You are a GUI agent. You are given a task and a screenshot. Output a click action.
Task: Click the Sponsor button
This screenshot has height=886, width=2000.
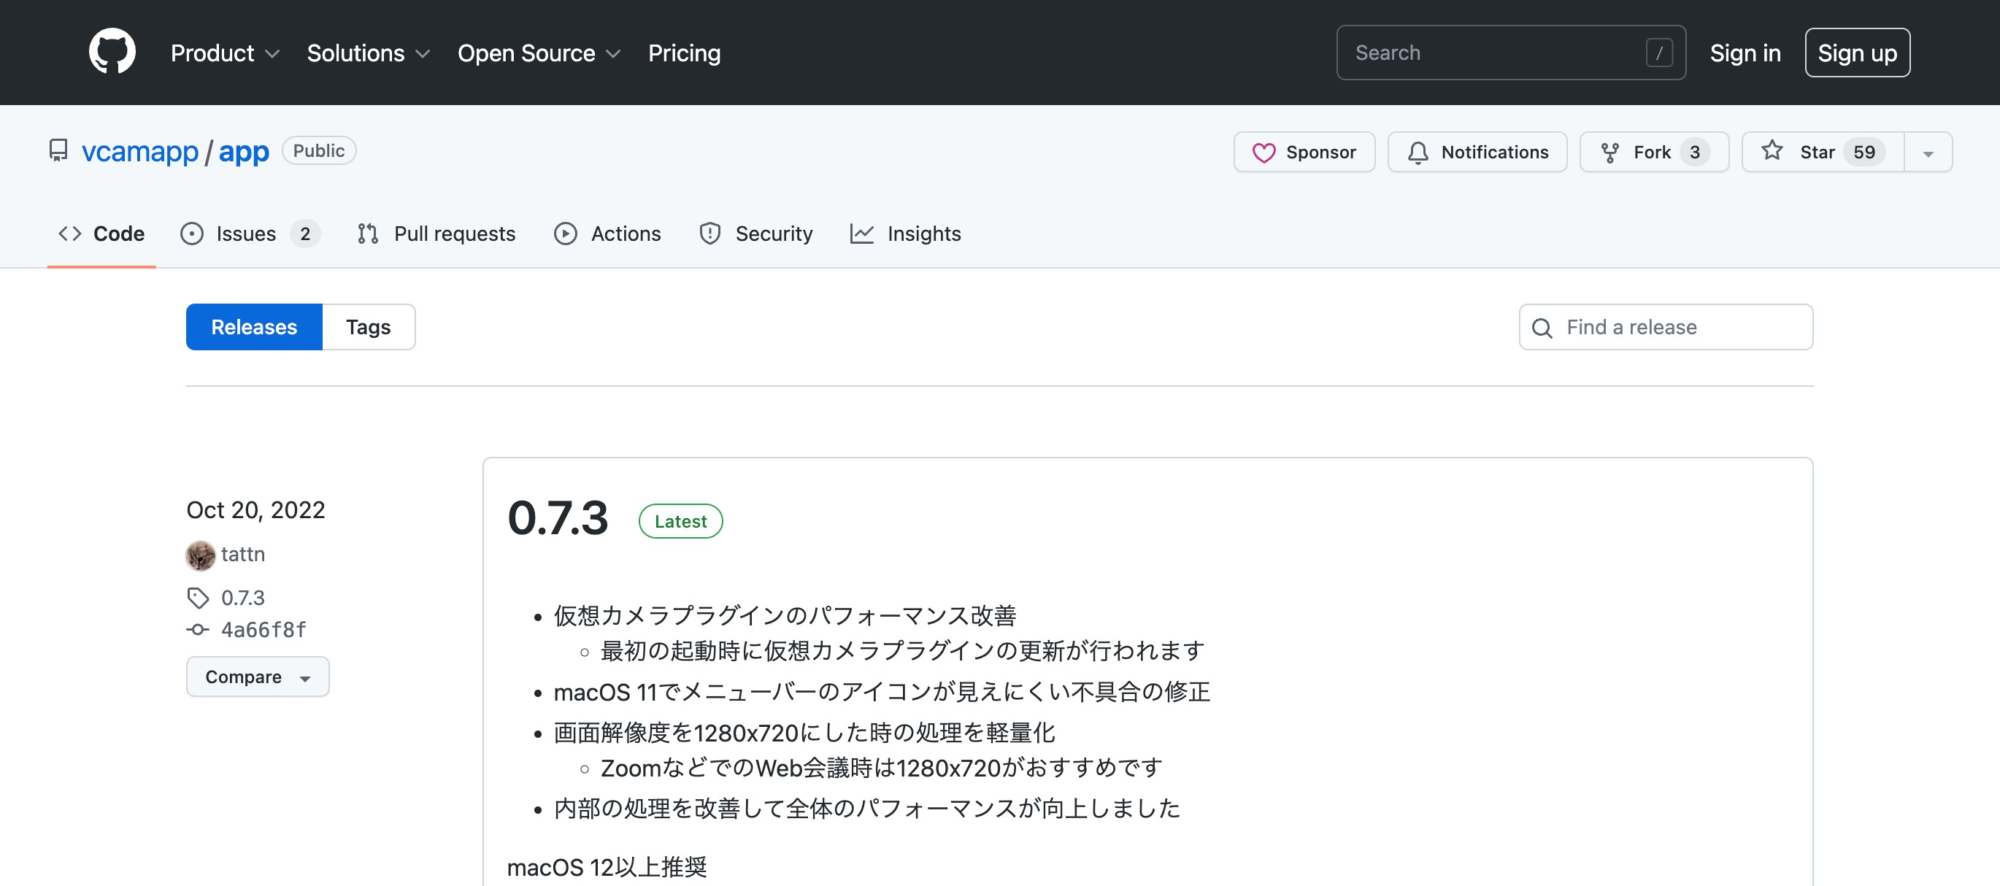(x=1304, y=152)
